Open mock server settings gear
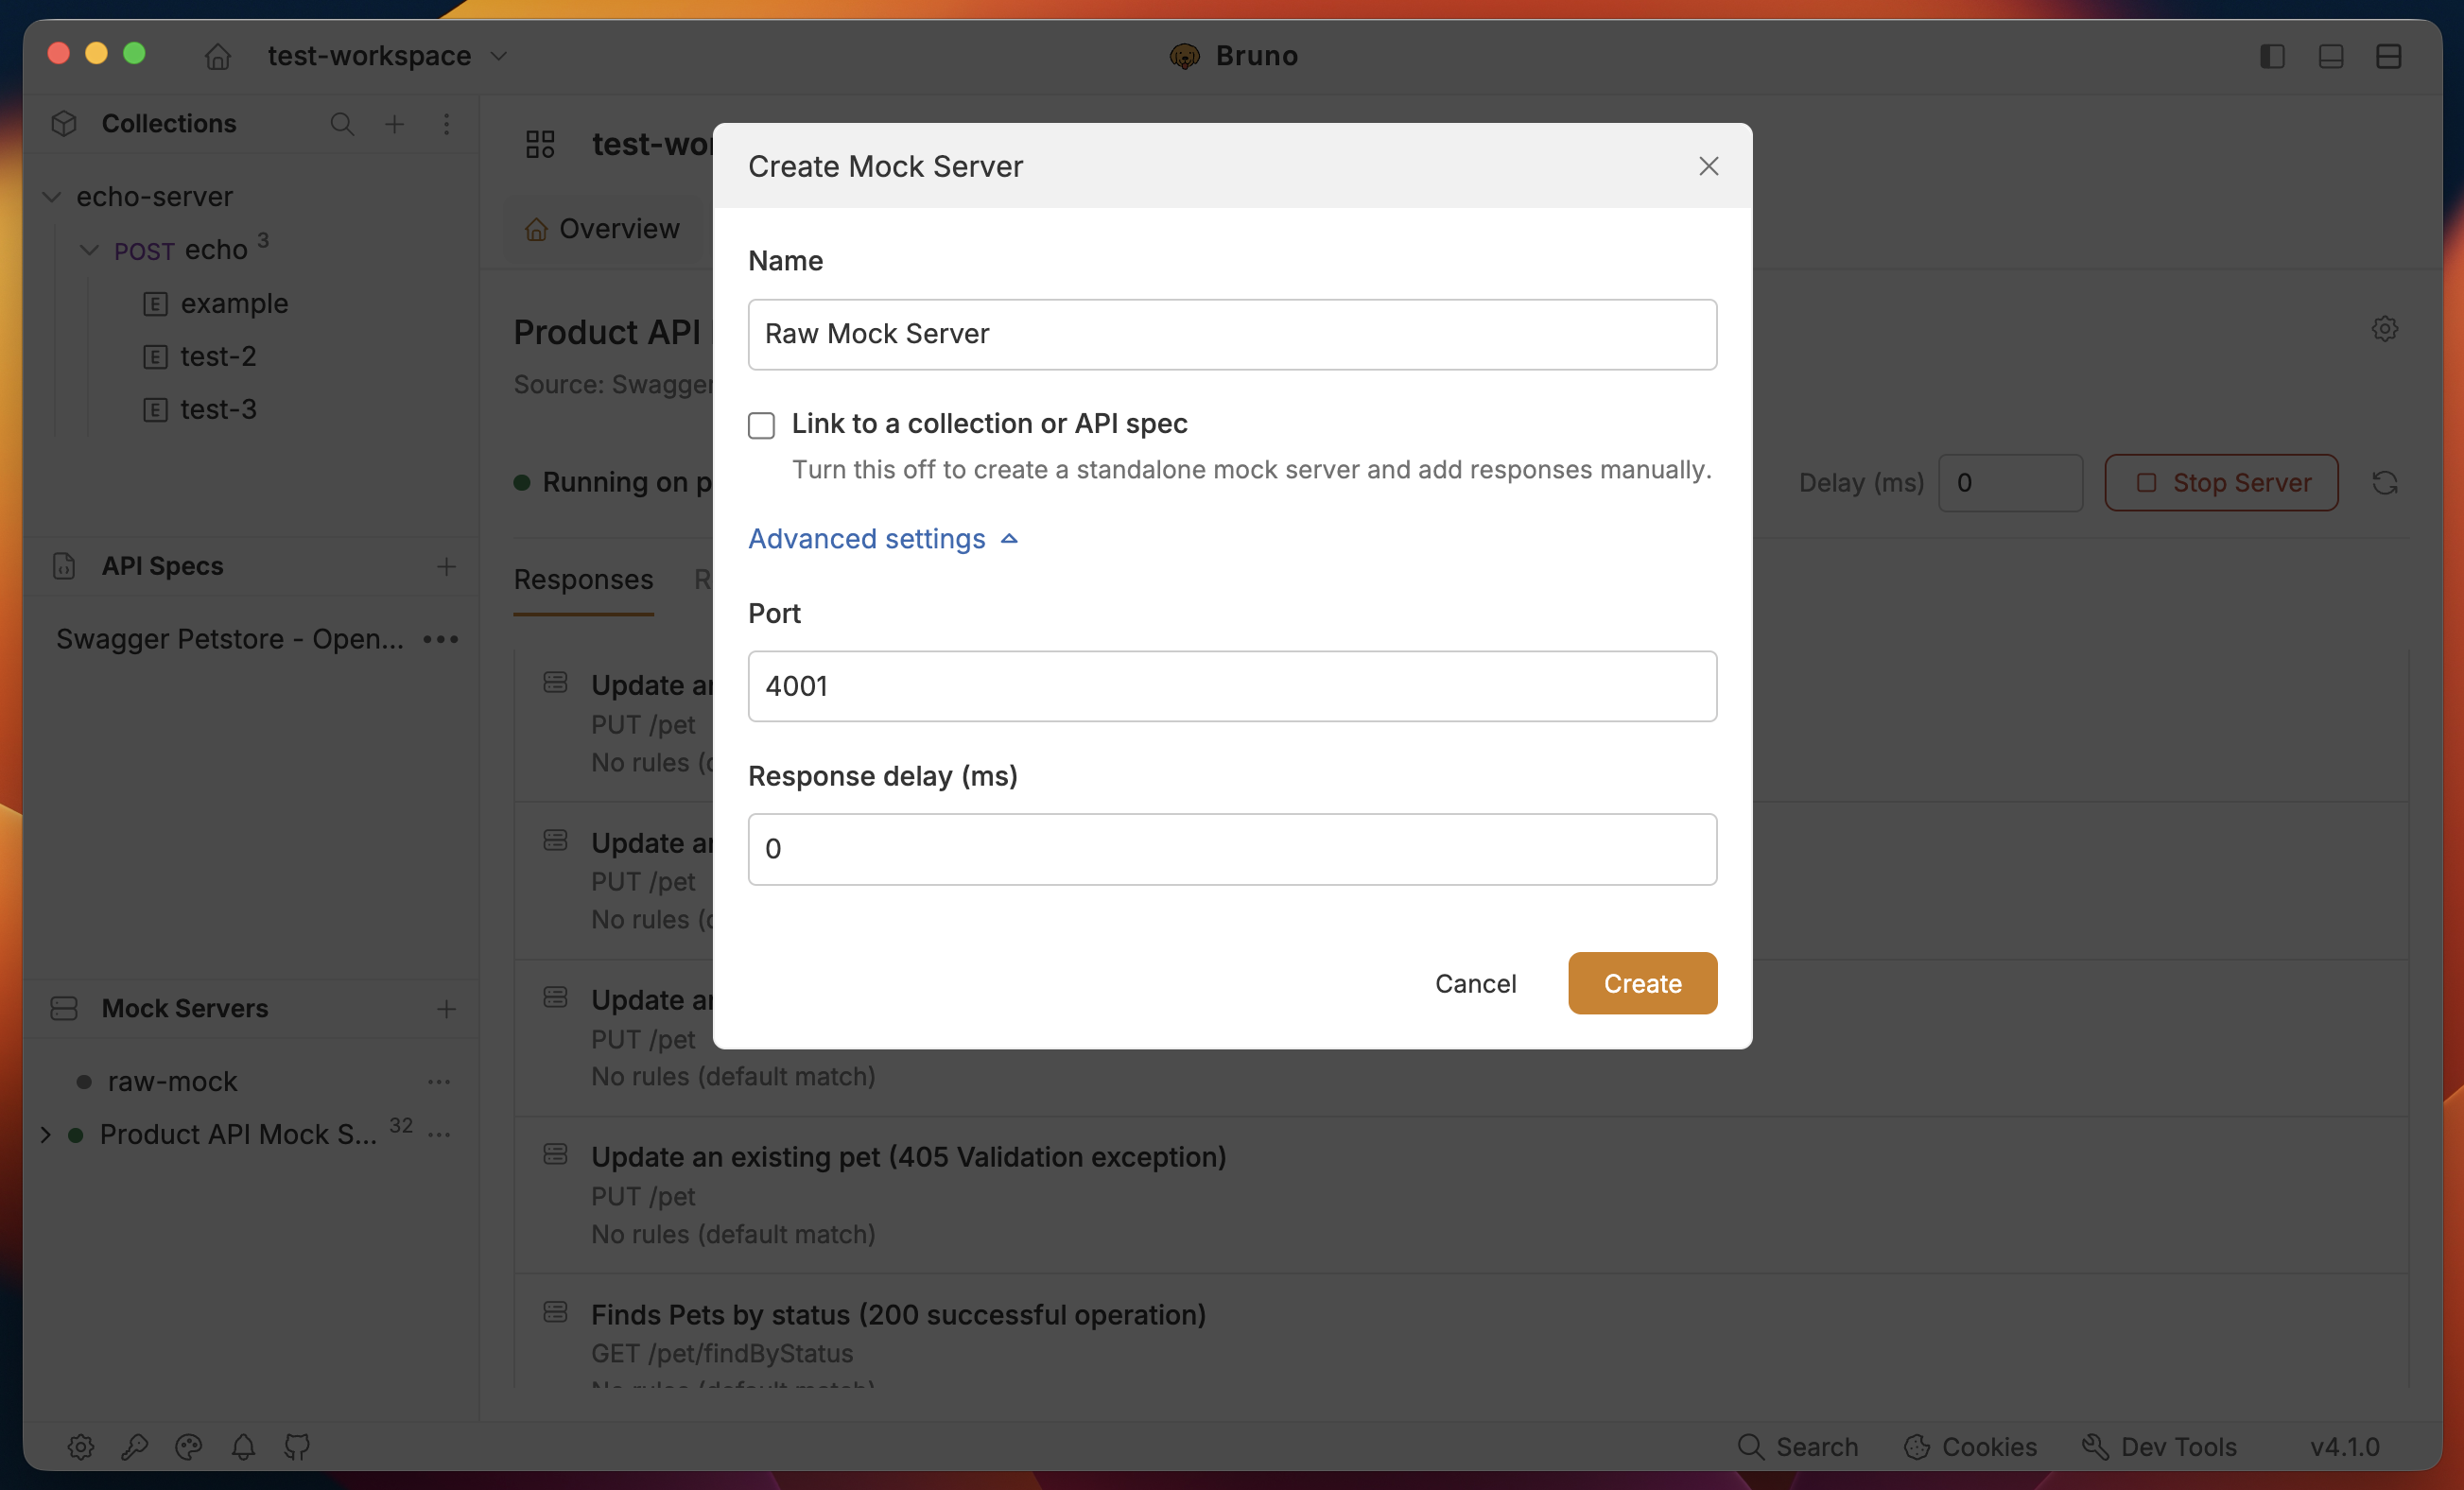Image resolution: width=2464 pixels, height=1490 pixels. (2385, 329)
